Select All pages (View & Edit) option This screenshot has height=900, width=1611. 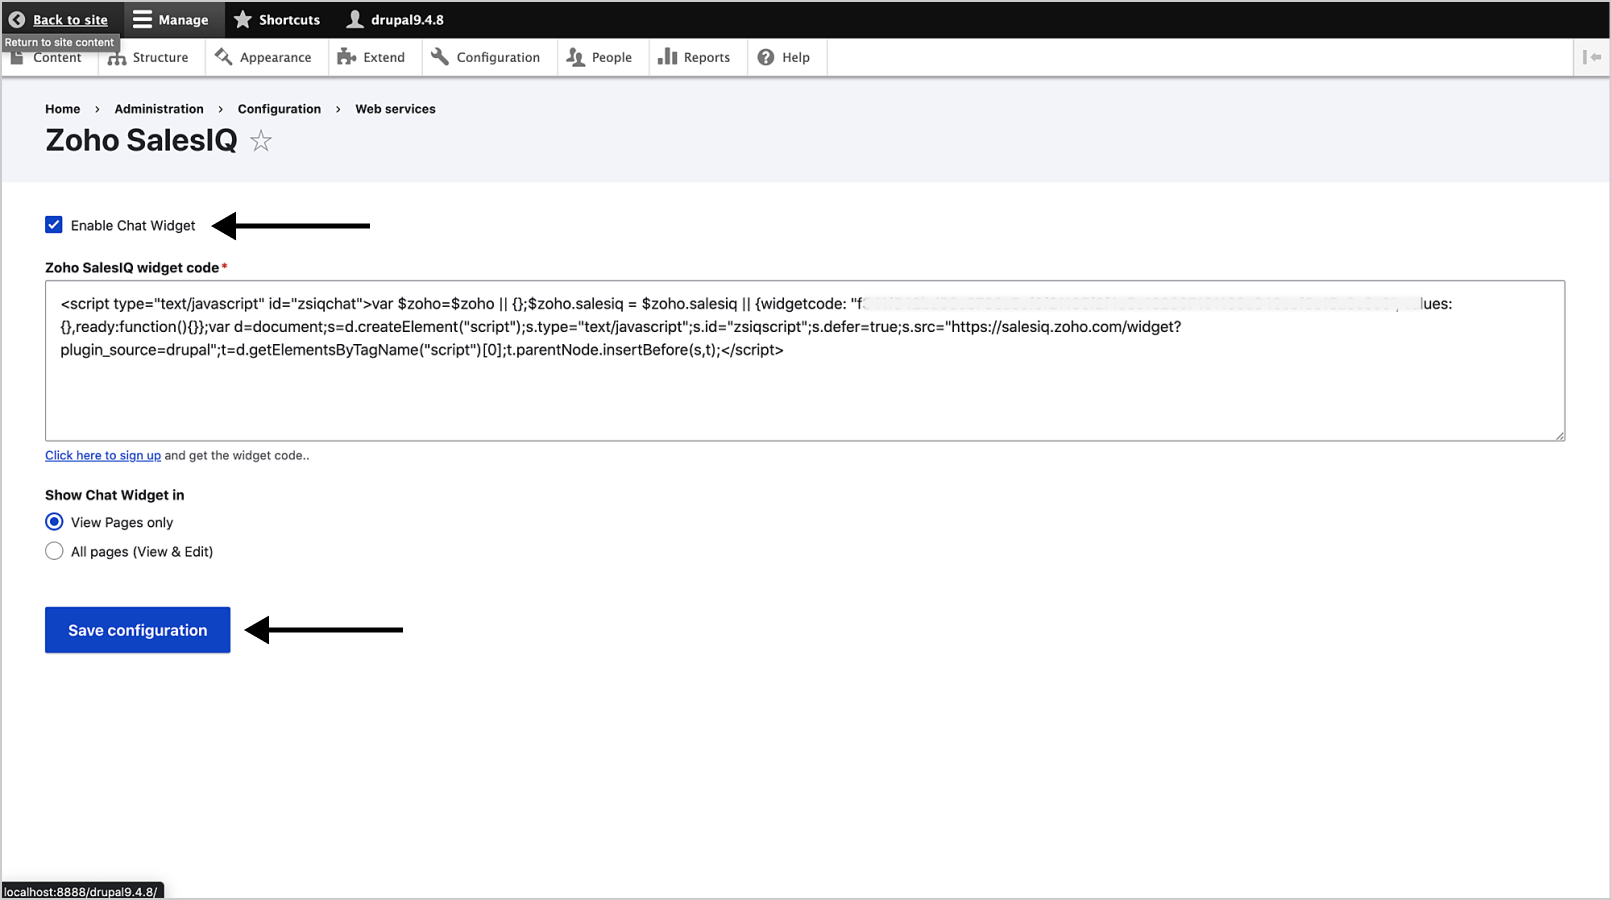pos(54,551)
